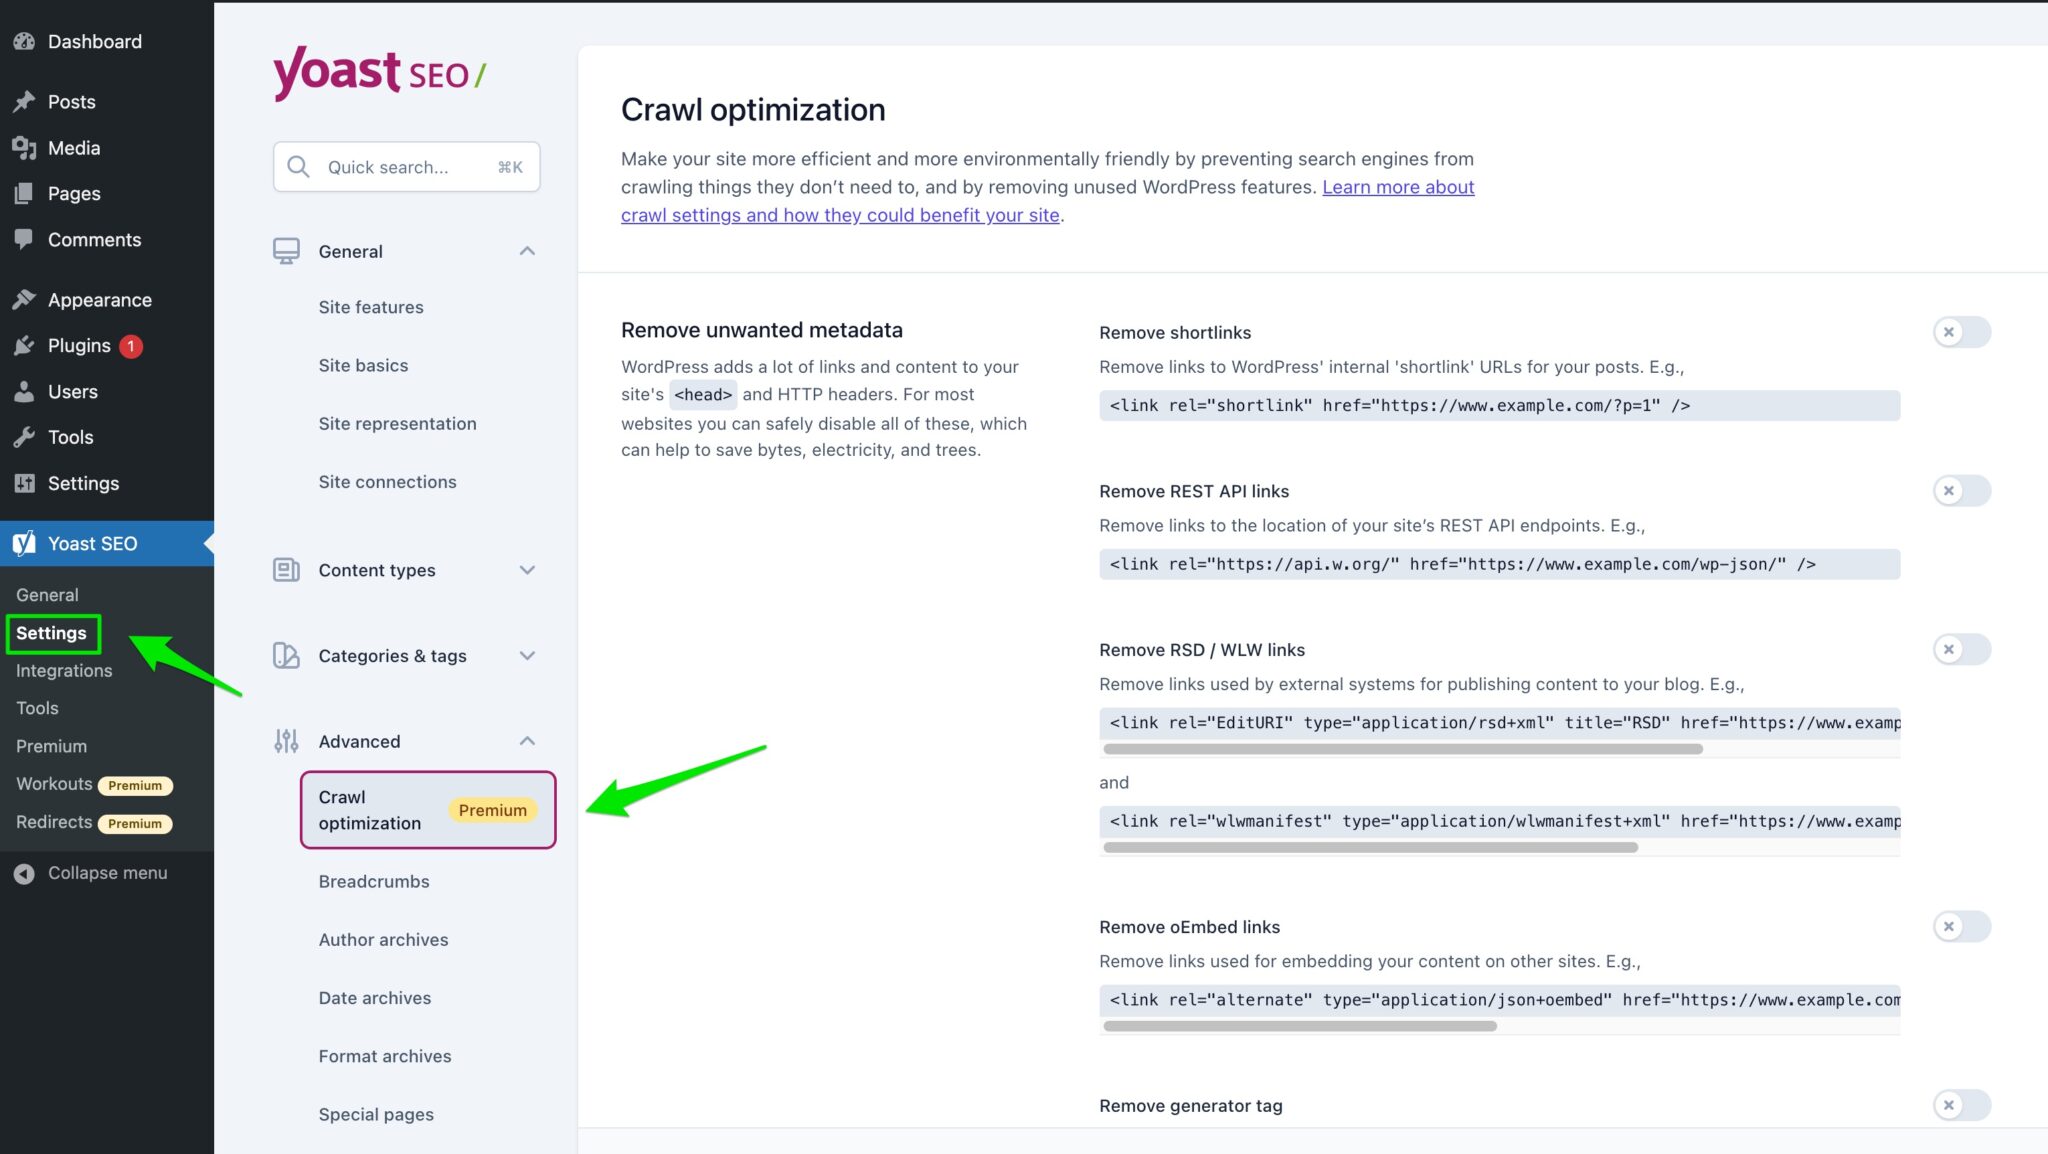Select the Breadcrumbs settings page
This screenshot has height=1154, width=2048.
pos(373,881)
